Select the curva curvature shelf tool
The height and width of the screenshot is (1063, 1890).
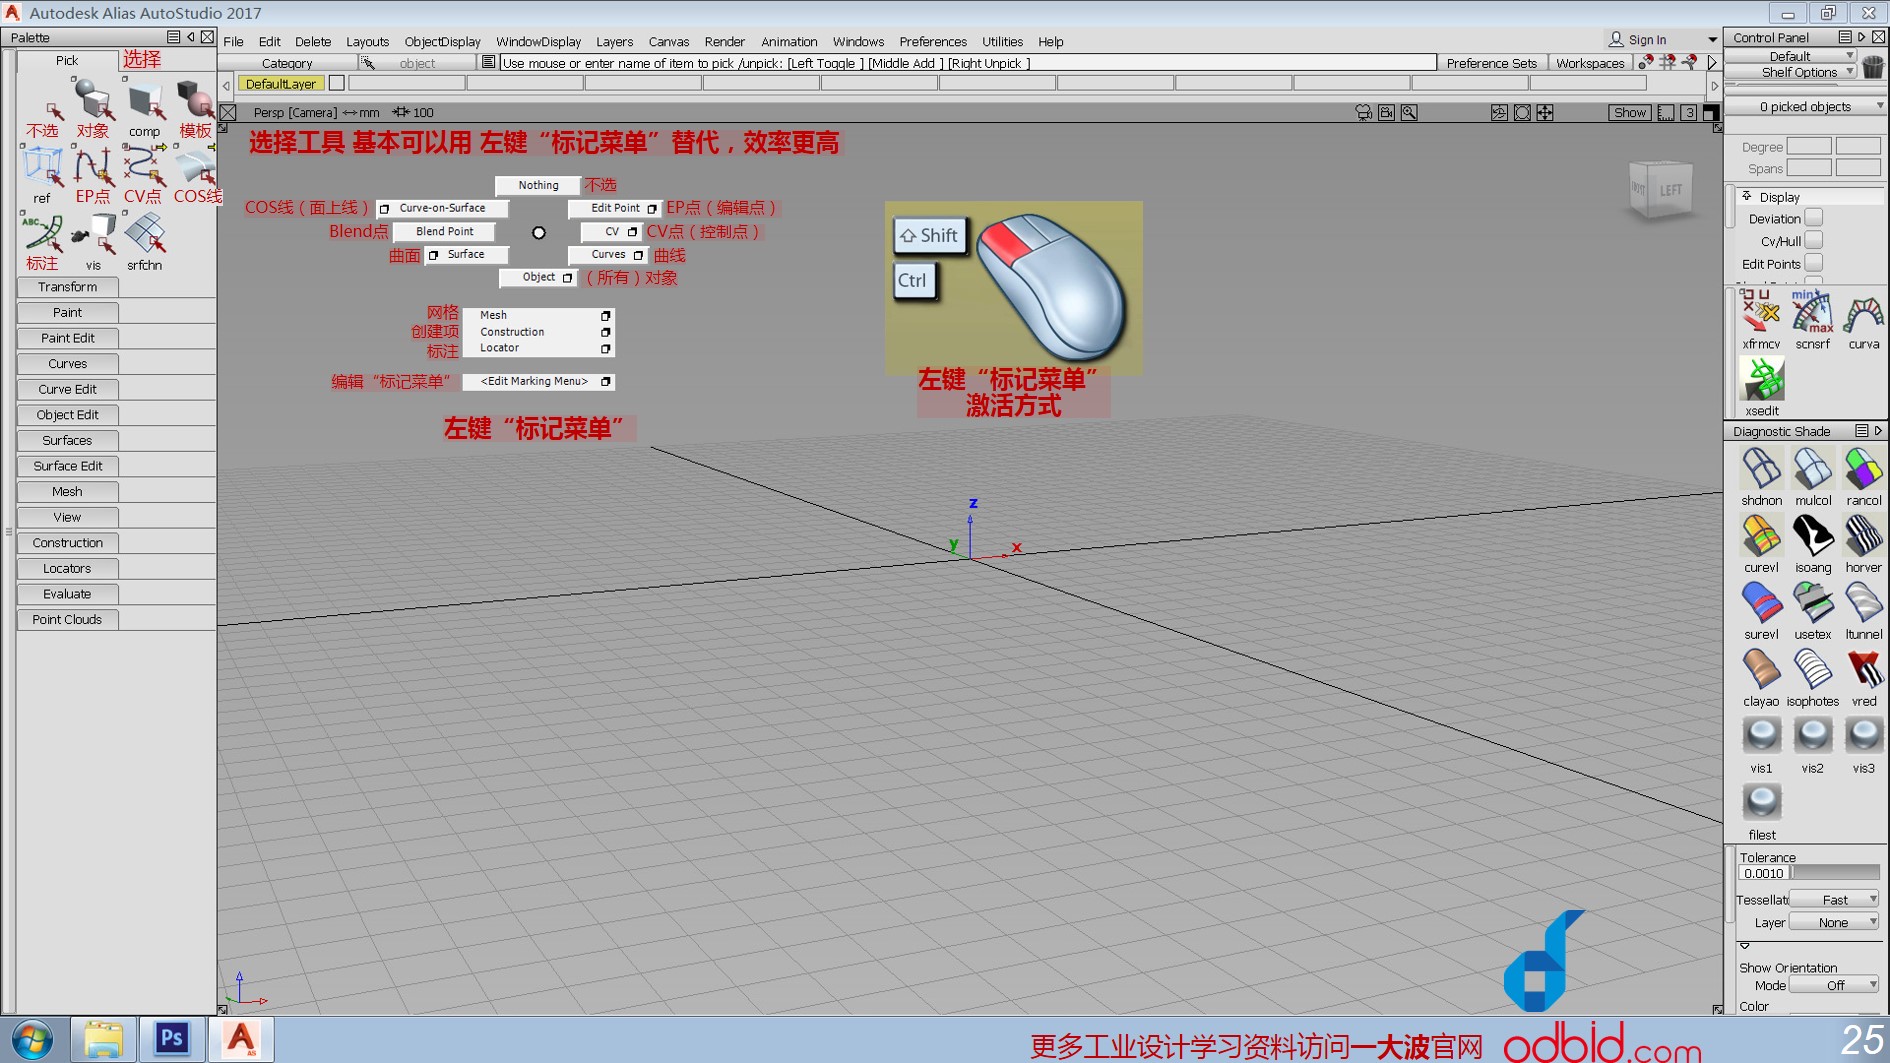coord(1863,313)
